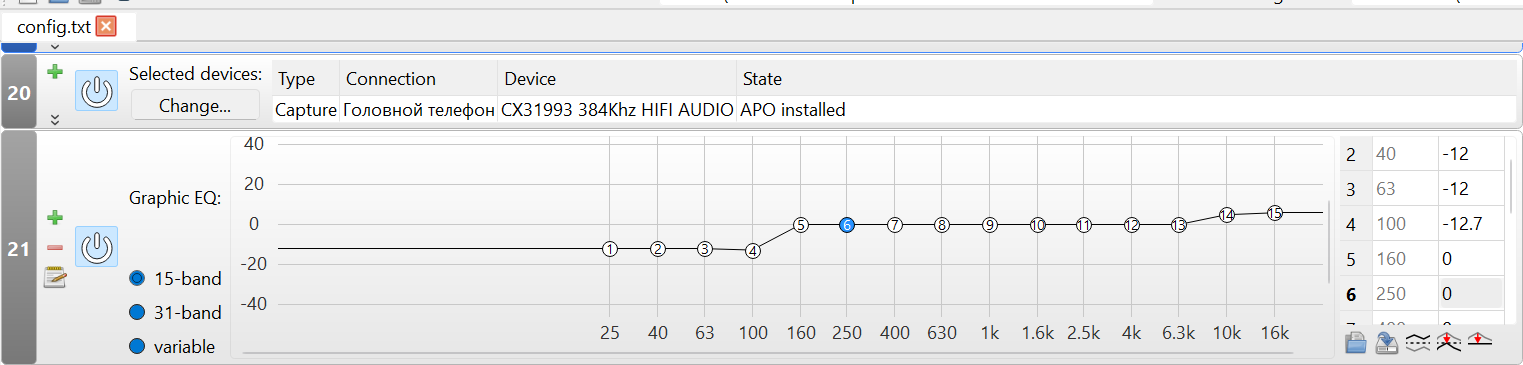Image resolution: width=1523 pixels, height=365 pixels.
Task: Remove the Graphic EQ filter in row 21
Action: (x=55, y=247)
